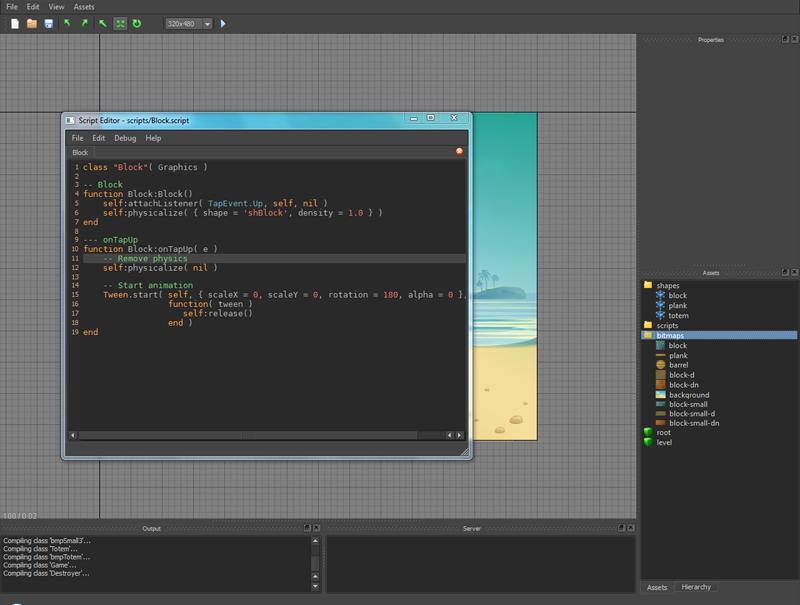
Task: Select the scripts folder in Assets tree
Action: coord(667,325)
